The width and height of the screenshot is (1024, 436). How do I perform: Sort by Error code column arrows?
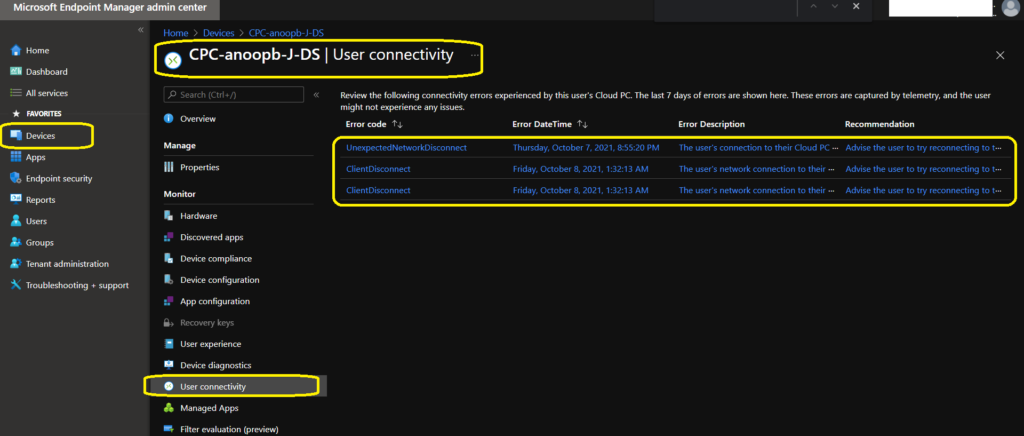397,124
